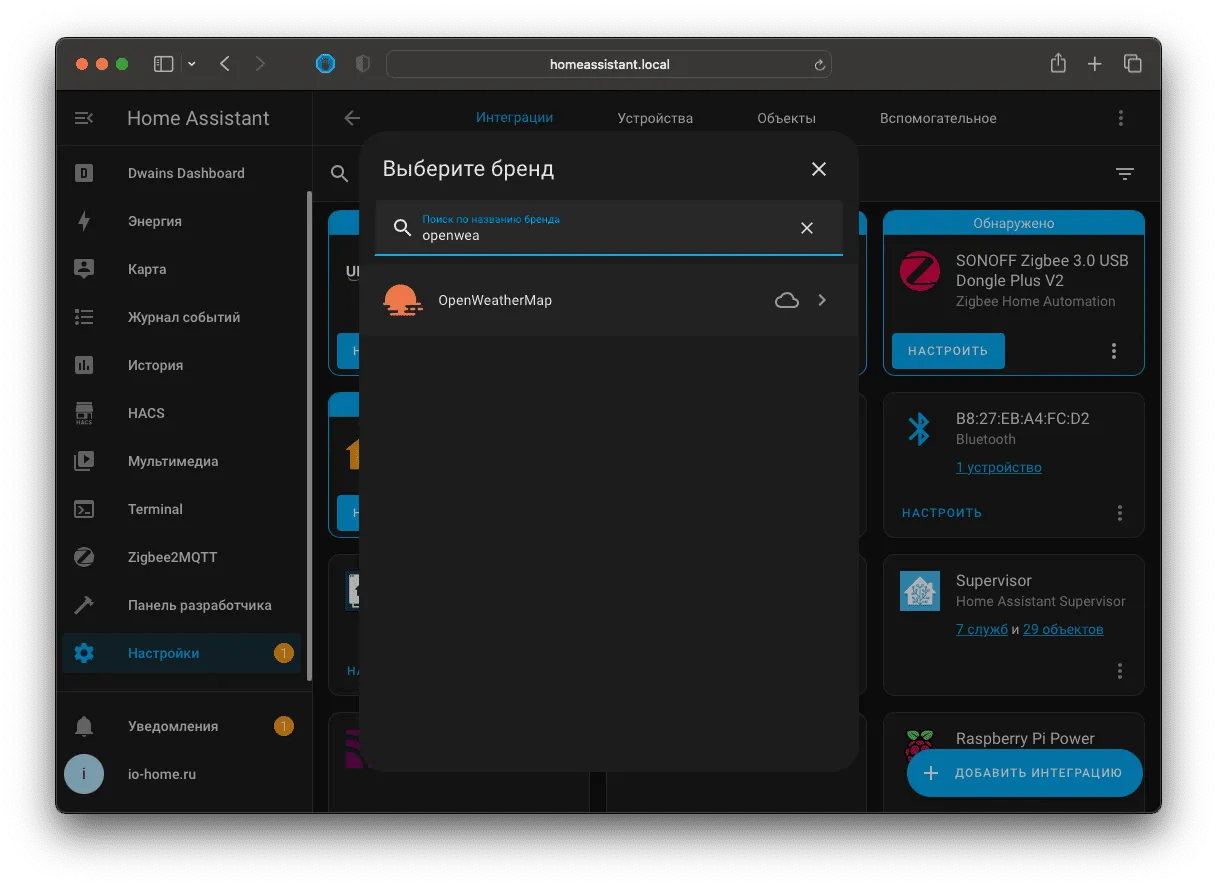
Task: Show Safari tab overview
Action: pyautogui.click(x=1132, y=64)
